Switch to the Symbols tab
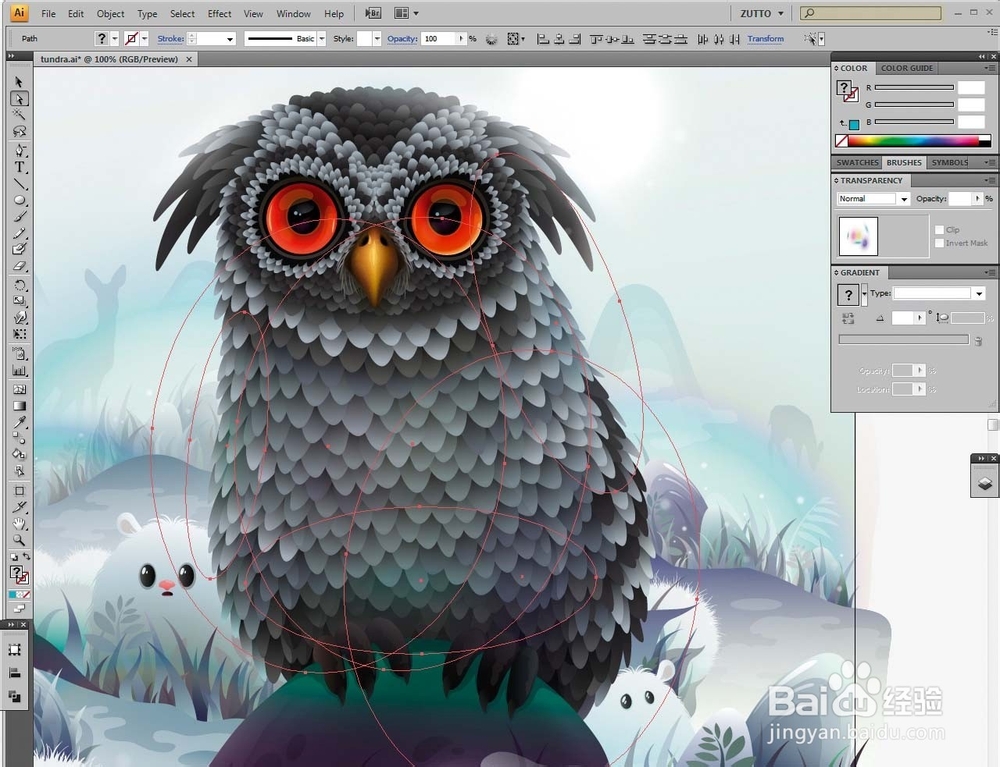 949,163
